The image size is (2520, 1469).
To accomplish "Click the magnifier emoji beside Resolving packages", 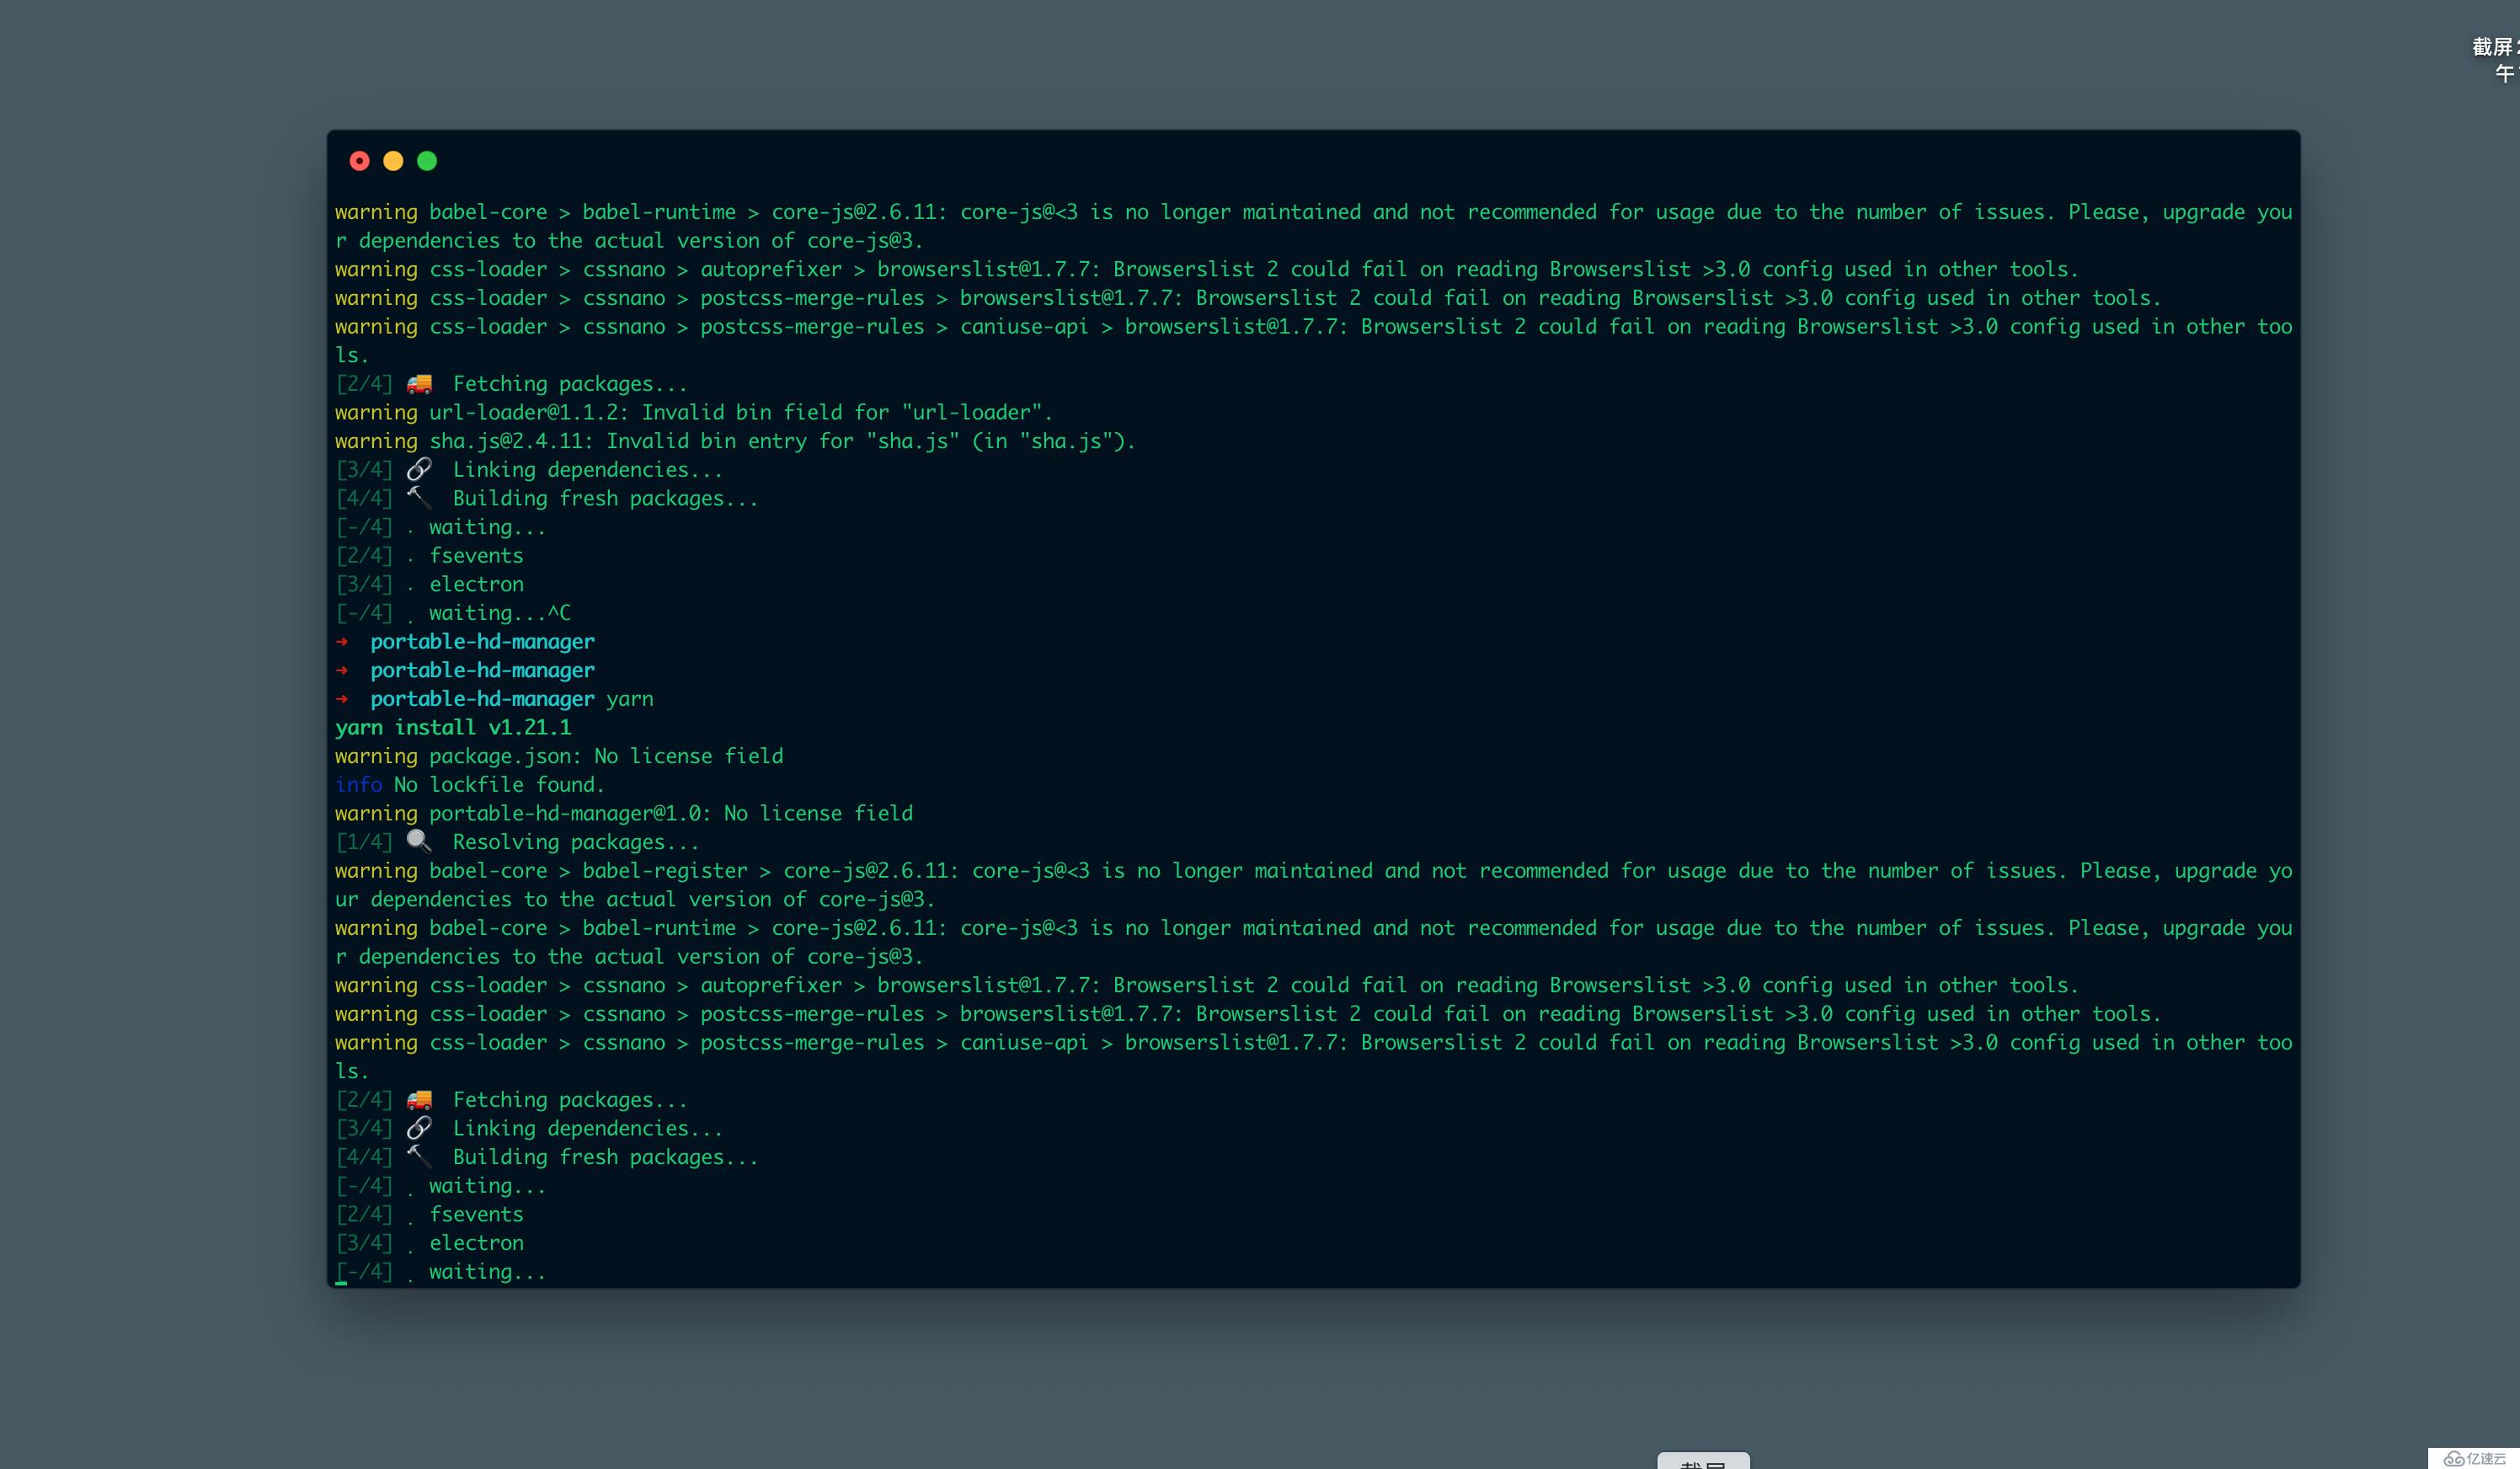I will click(x=419, y=841).
